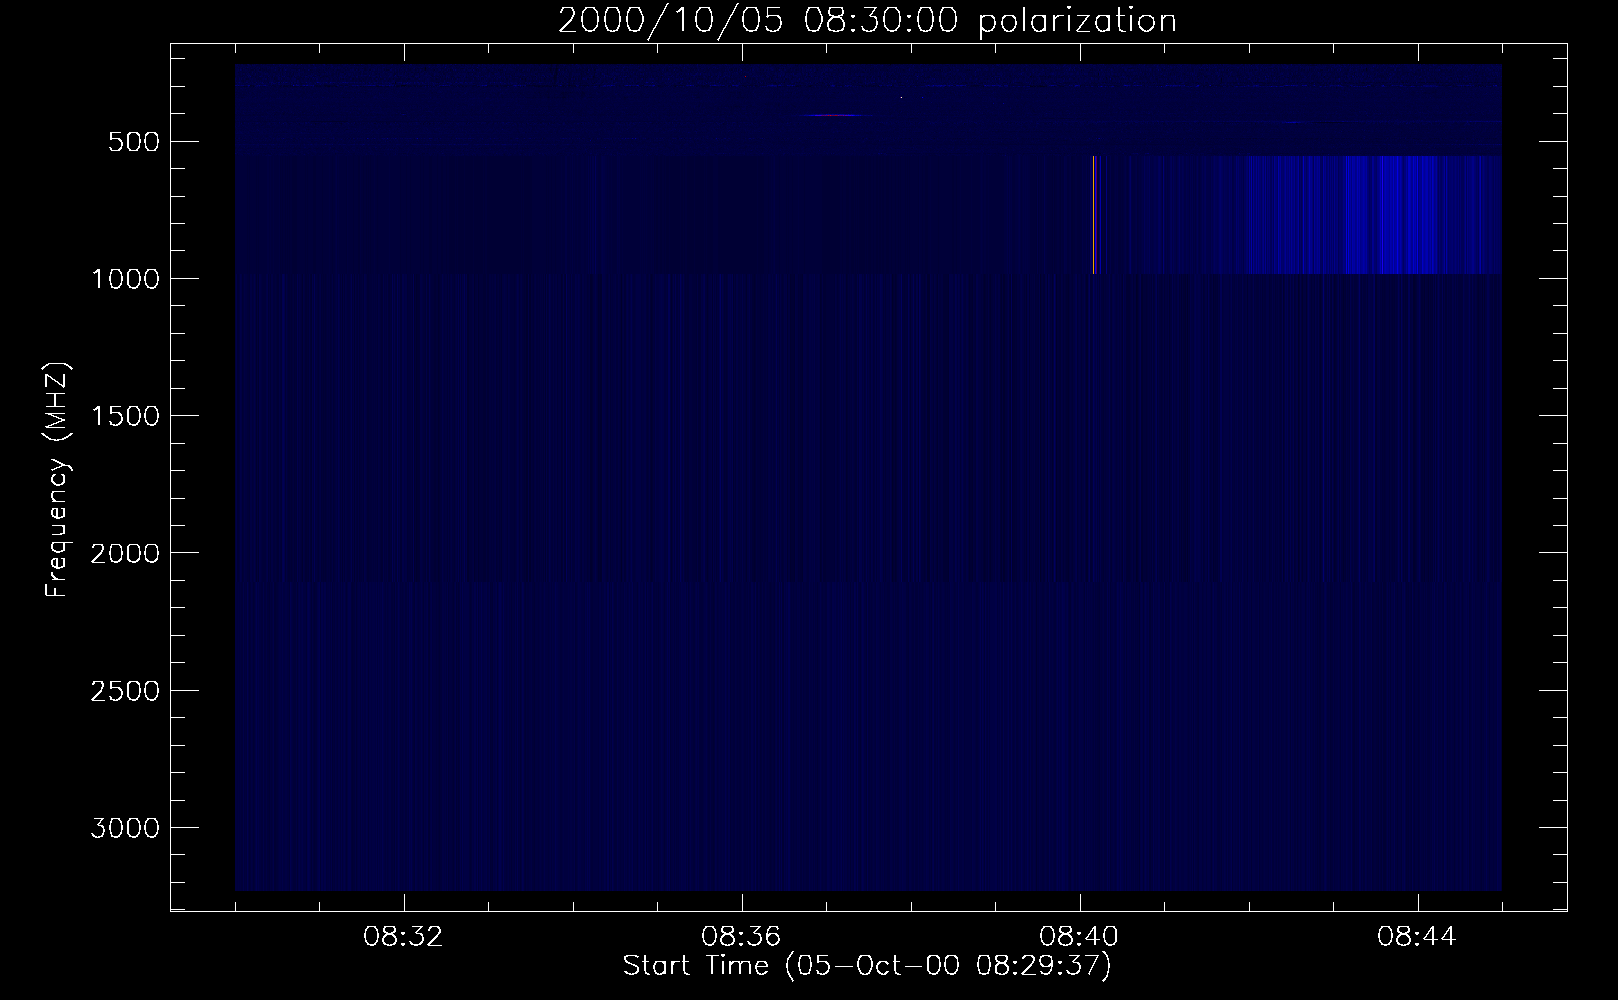Image resolution: width=1618 pixels, height=1000 pixels.
Task: Click the 'Frequency (MHZ)' axis title
Action: pyautogui.click(x=58, y=480)
